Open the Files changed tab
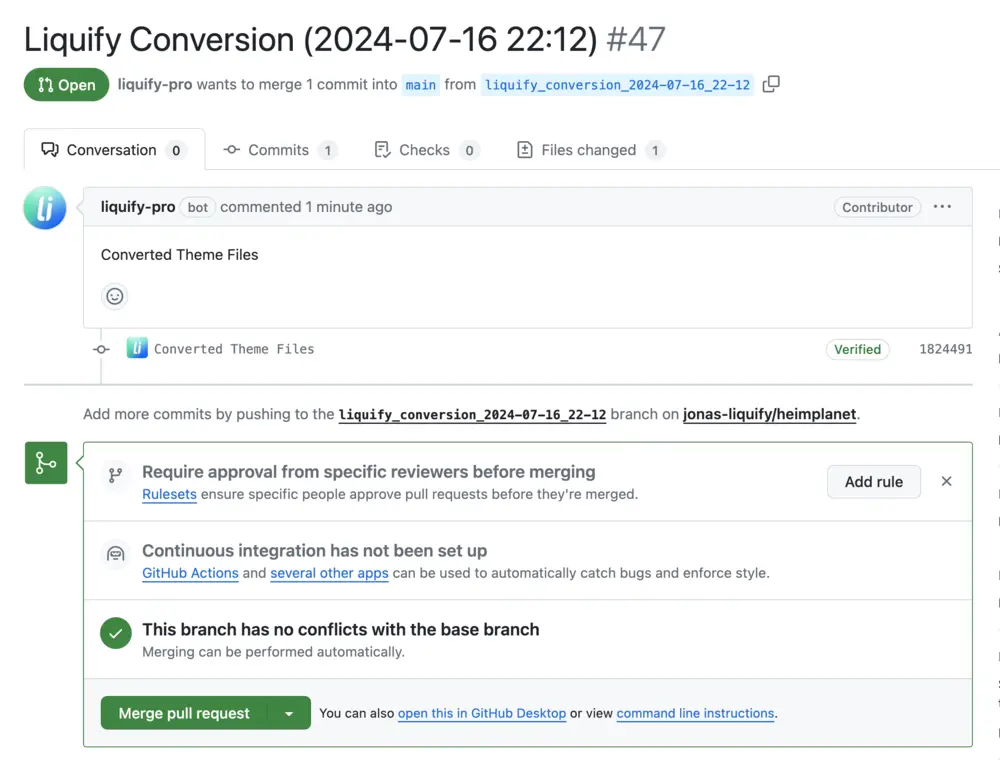Viewport: 1000px width, 763px height. 591,150
